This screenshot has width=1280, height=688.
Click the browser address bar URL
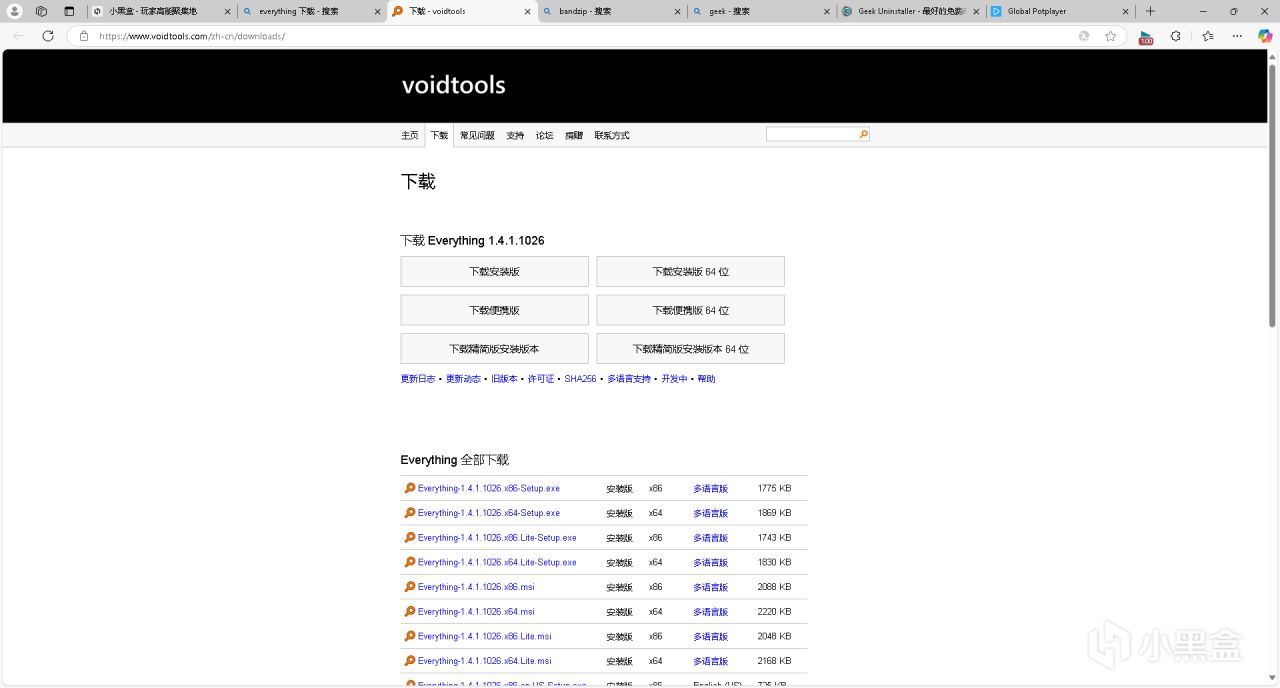[x=192, y=36]
